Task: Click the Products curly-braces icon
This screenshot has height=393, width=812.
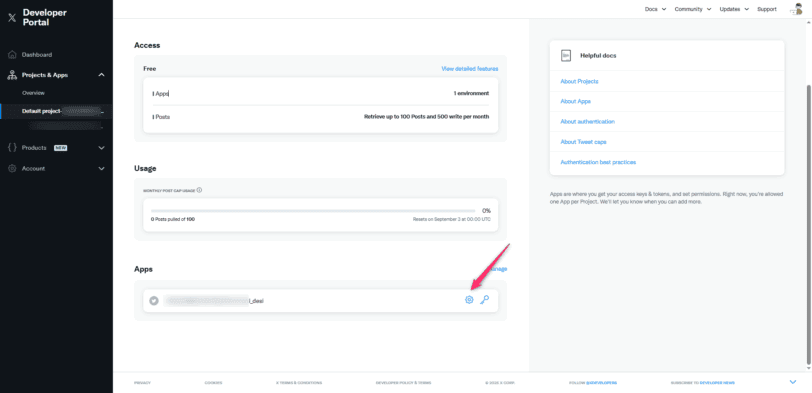Action: pos(12,148)
